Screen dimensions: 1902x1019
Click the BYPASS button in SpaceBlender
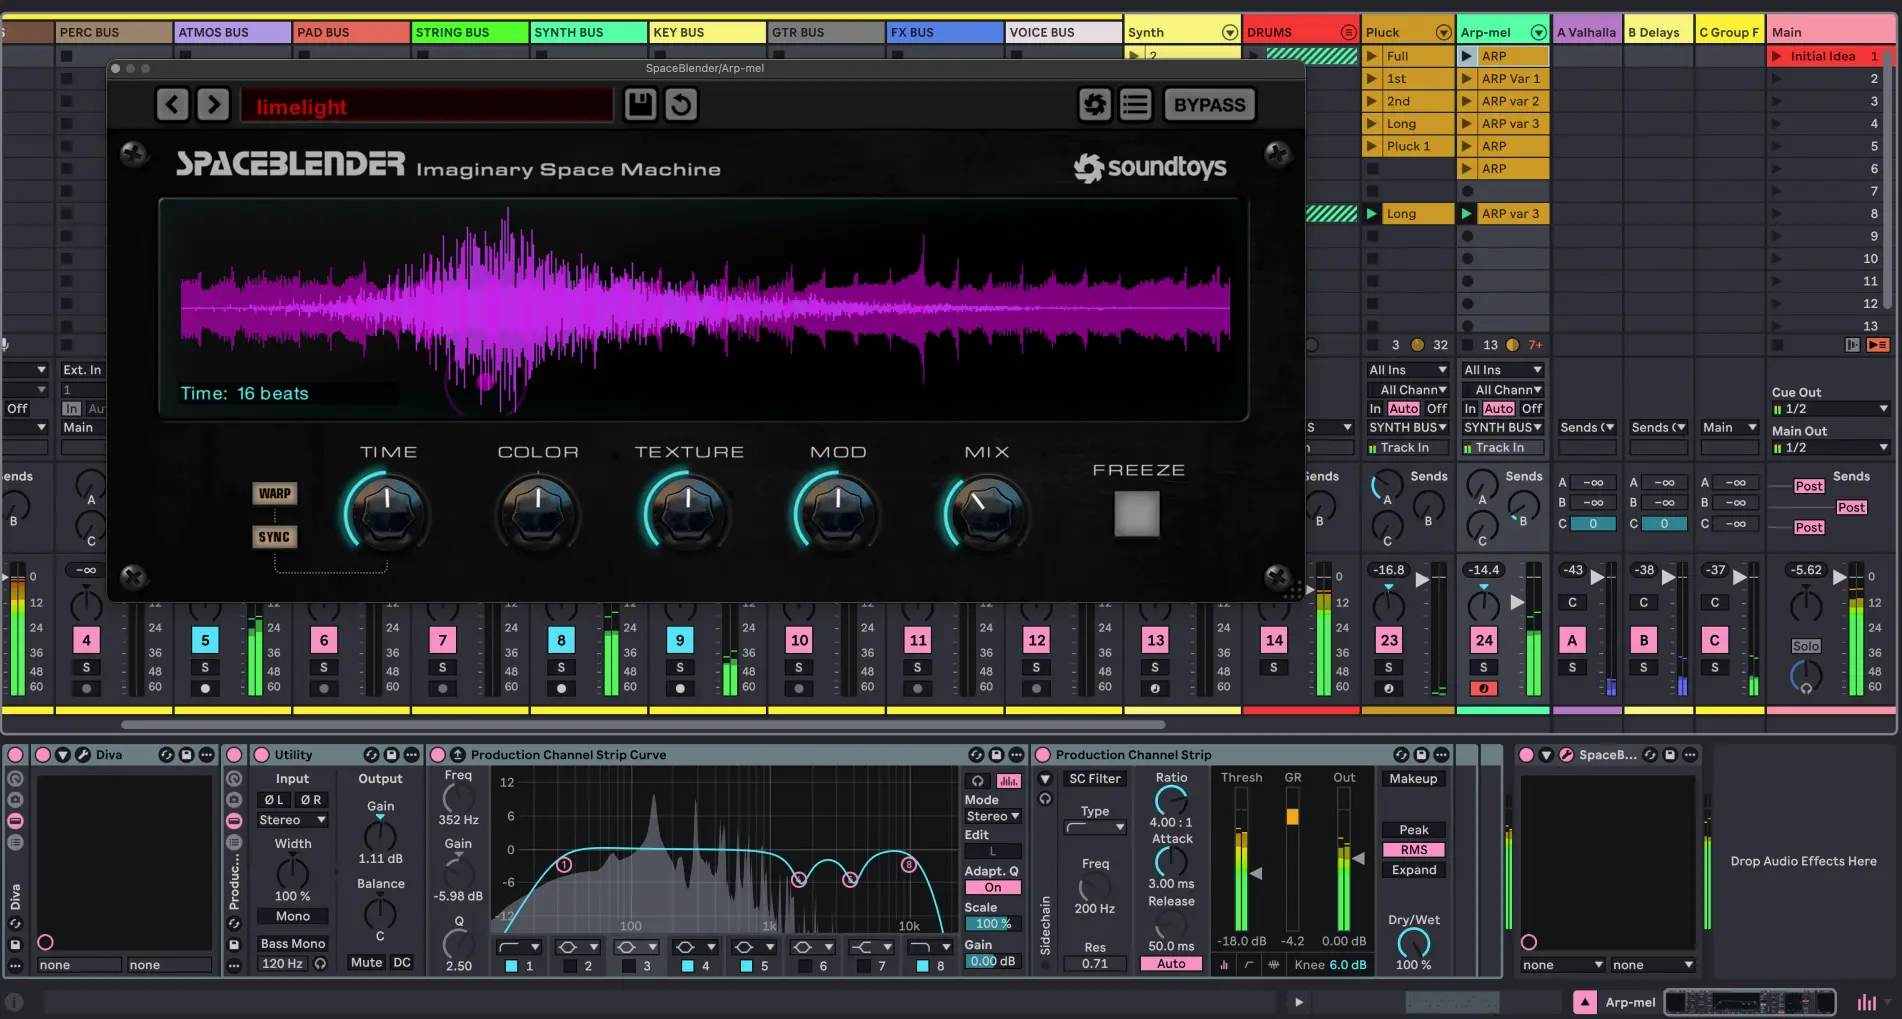tap(1209, 104)
